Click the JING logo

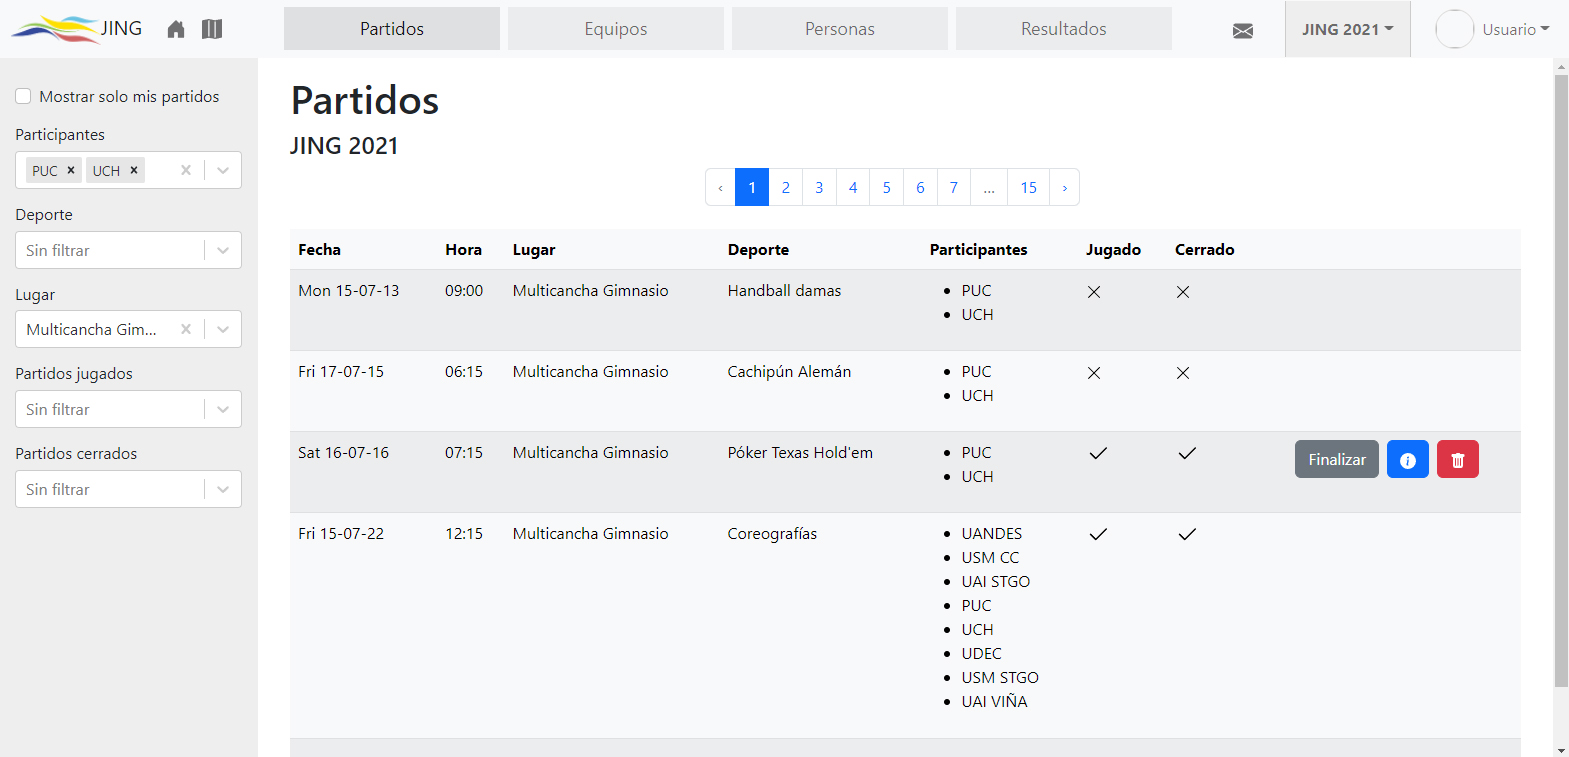pos(77,29)
